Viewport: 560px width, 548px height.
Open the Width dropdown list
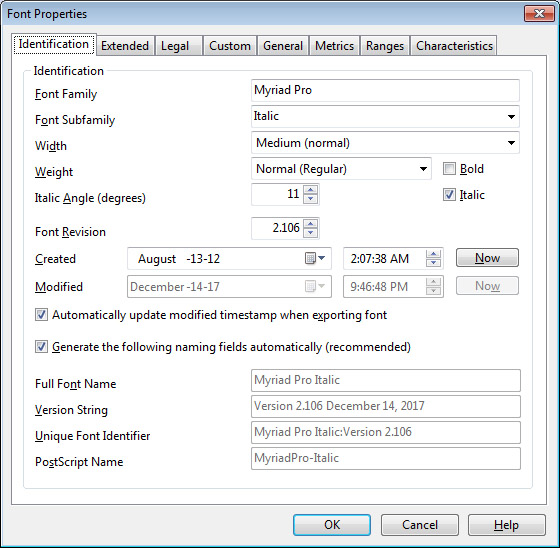click(x=511, y=143)
